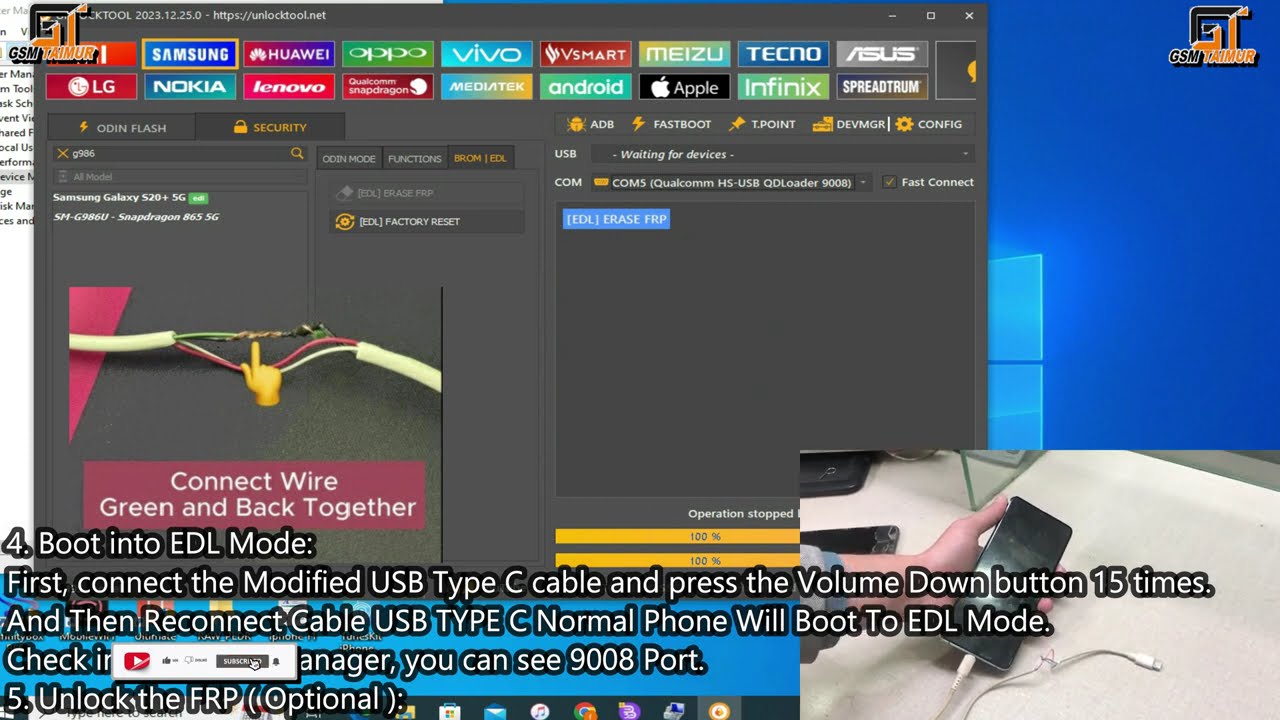Switch to the ODIN FLASH tab
This screenshot has height=720, width=1280.
click(121, 127)
